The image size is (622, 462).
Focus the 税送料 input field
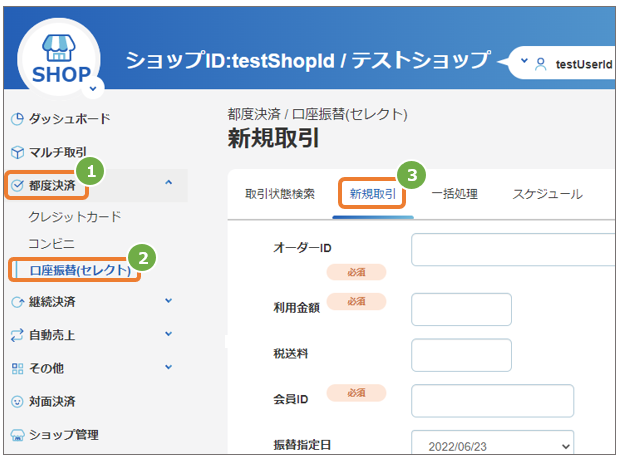[461, 355]
